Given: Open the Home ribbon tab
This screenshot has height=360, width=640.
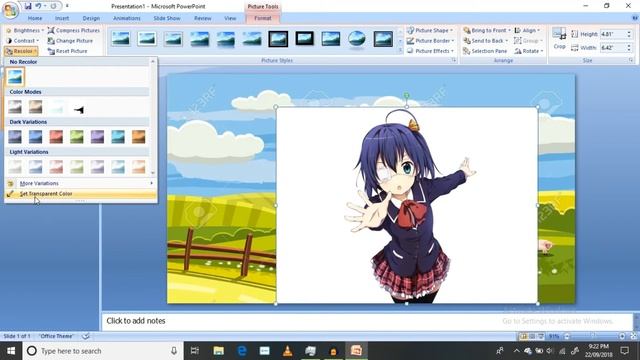Looking at the screenshot, I should pos(35,18).
